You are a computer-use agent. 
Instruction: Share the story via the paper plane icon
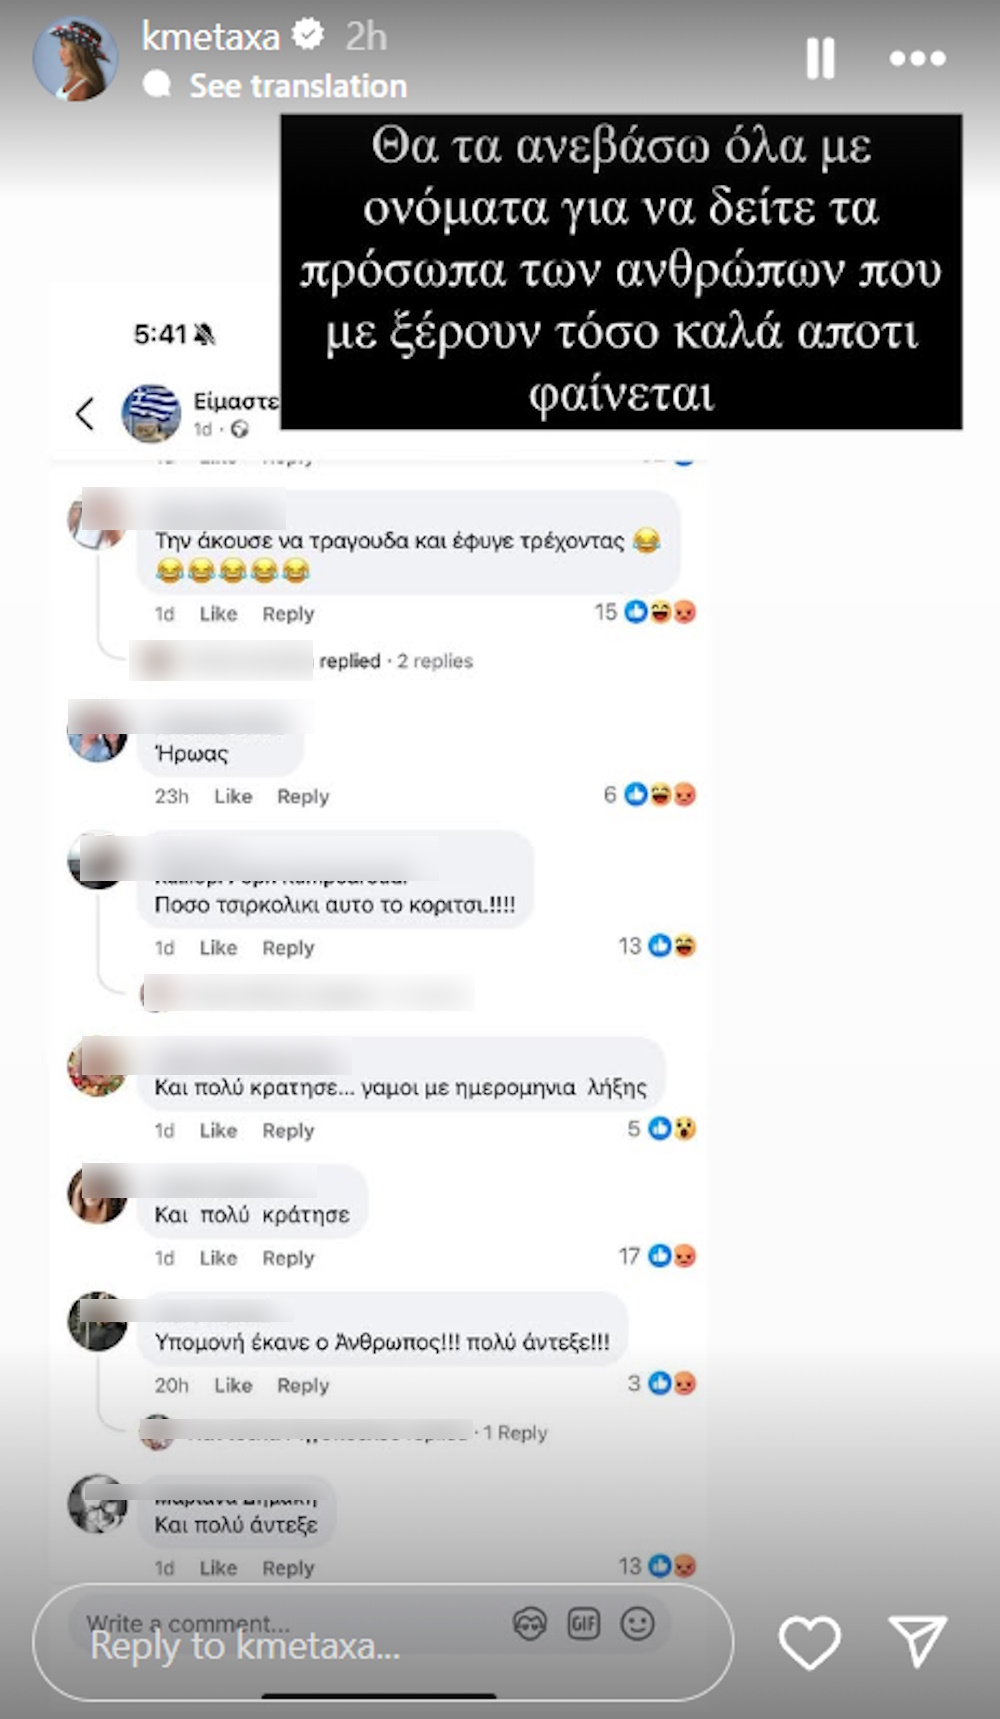click(917, 1641)
